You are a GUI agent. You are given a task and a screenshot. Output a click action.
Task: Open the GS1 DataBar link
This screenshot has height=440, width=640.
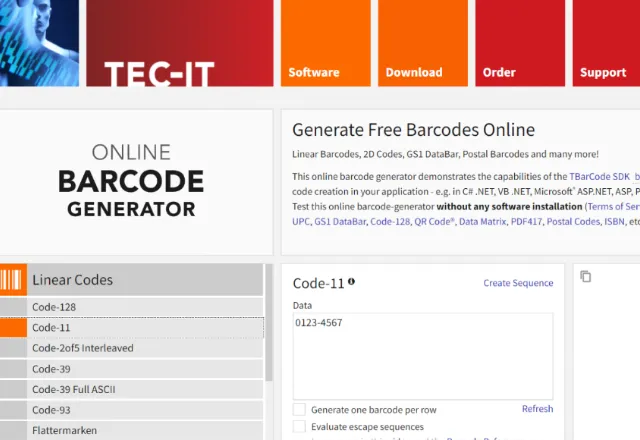click(x=340, y=221)
